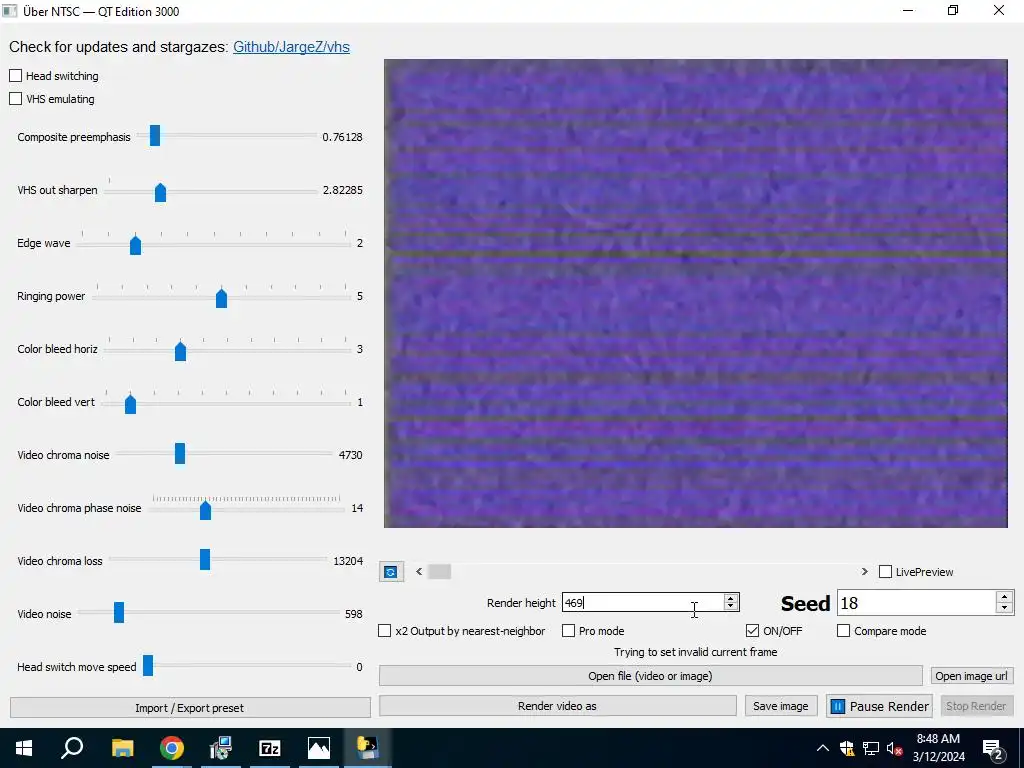The height and width of the screenshot is (768, 1024).
Task: Uncheck the ON/OFF checkbox
Action: coord(752,631)
